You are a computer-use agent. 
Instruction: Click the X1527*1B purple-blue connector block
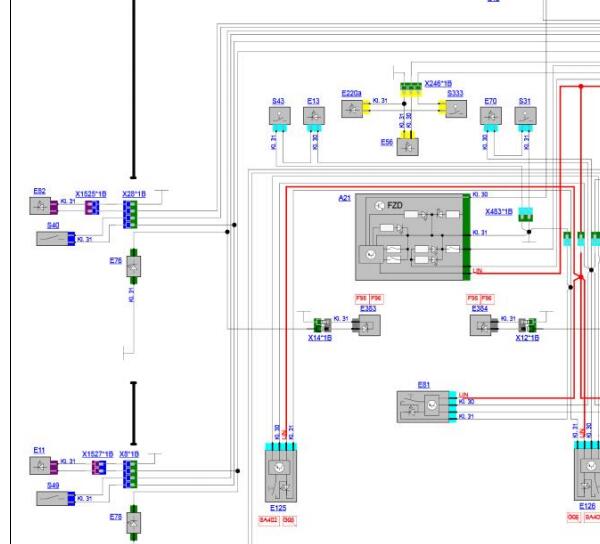[99, 467]
